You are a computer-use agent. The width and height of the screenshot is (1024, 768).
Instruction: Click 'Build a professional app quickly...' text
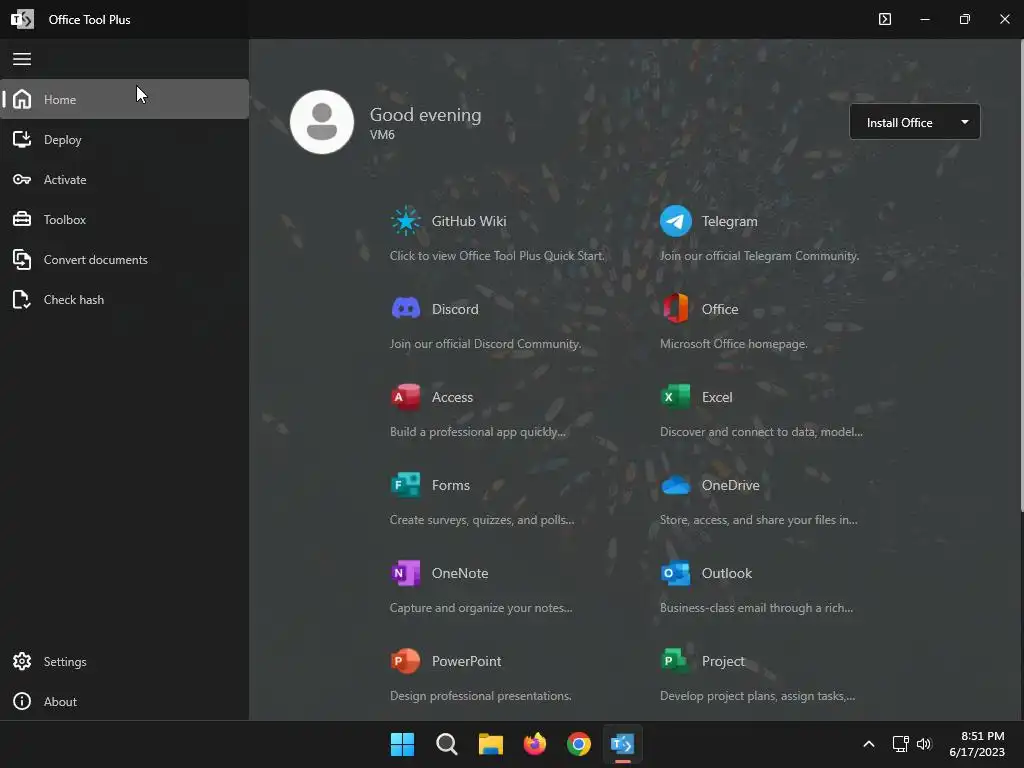(477, 432)
